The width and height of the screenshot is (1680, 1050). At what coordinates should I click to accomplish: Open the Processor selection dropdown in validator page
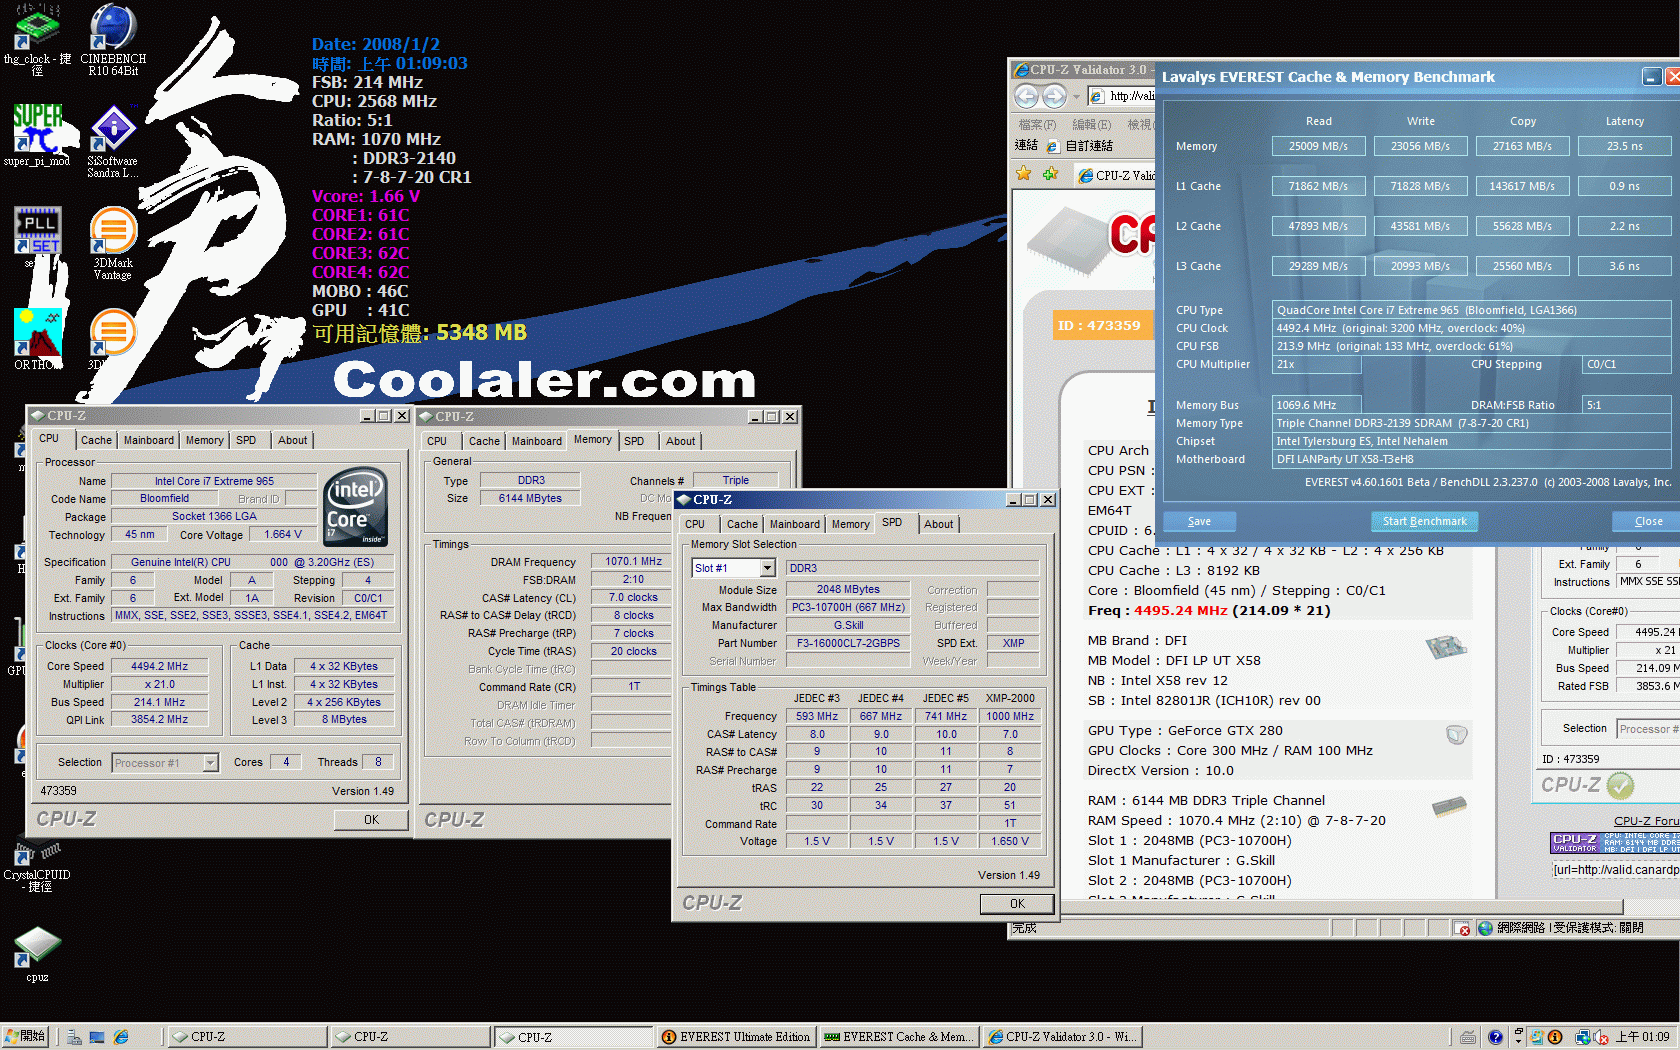pos(1648,729)
